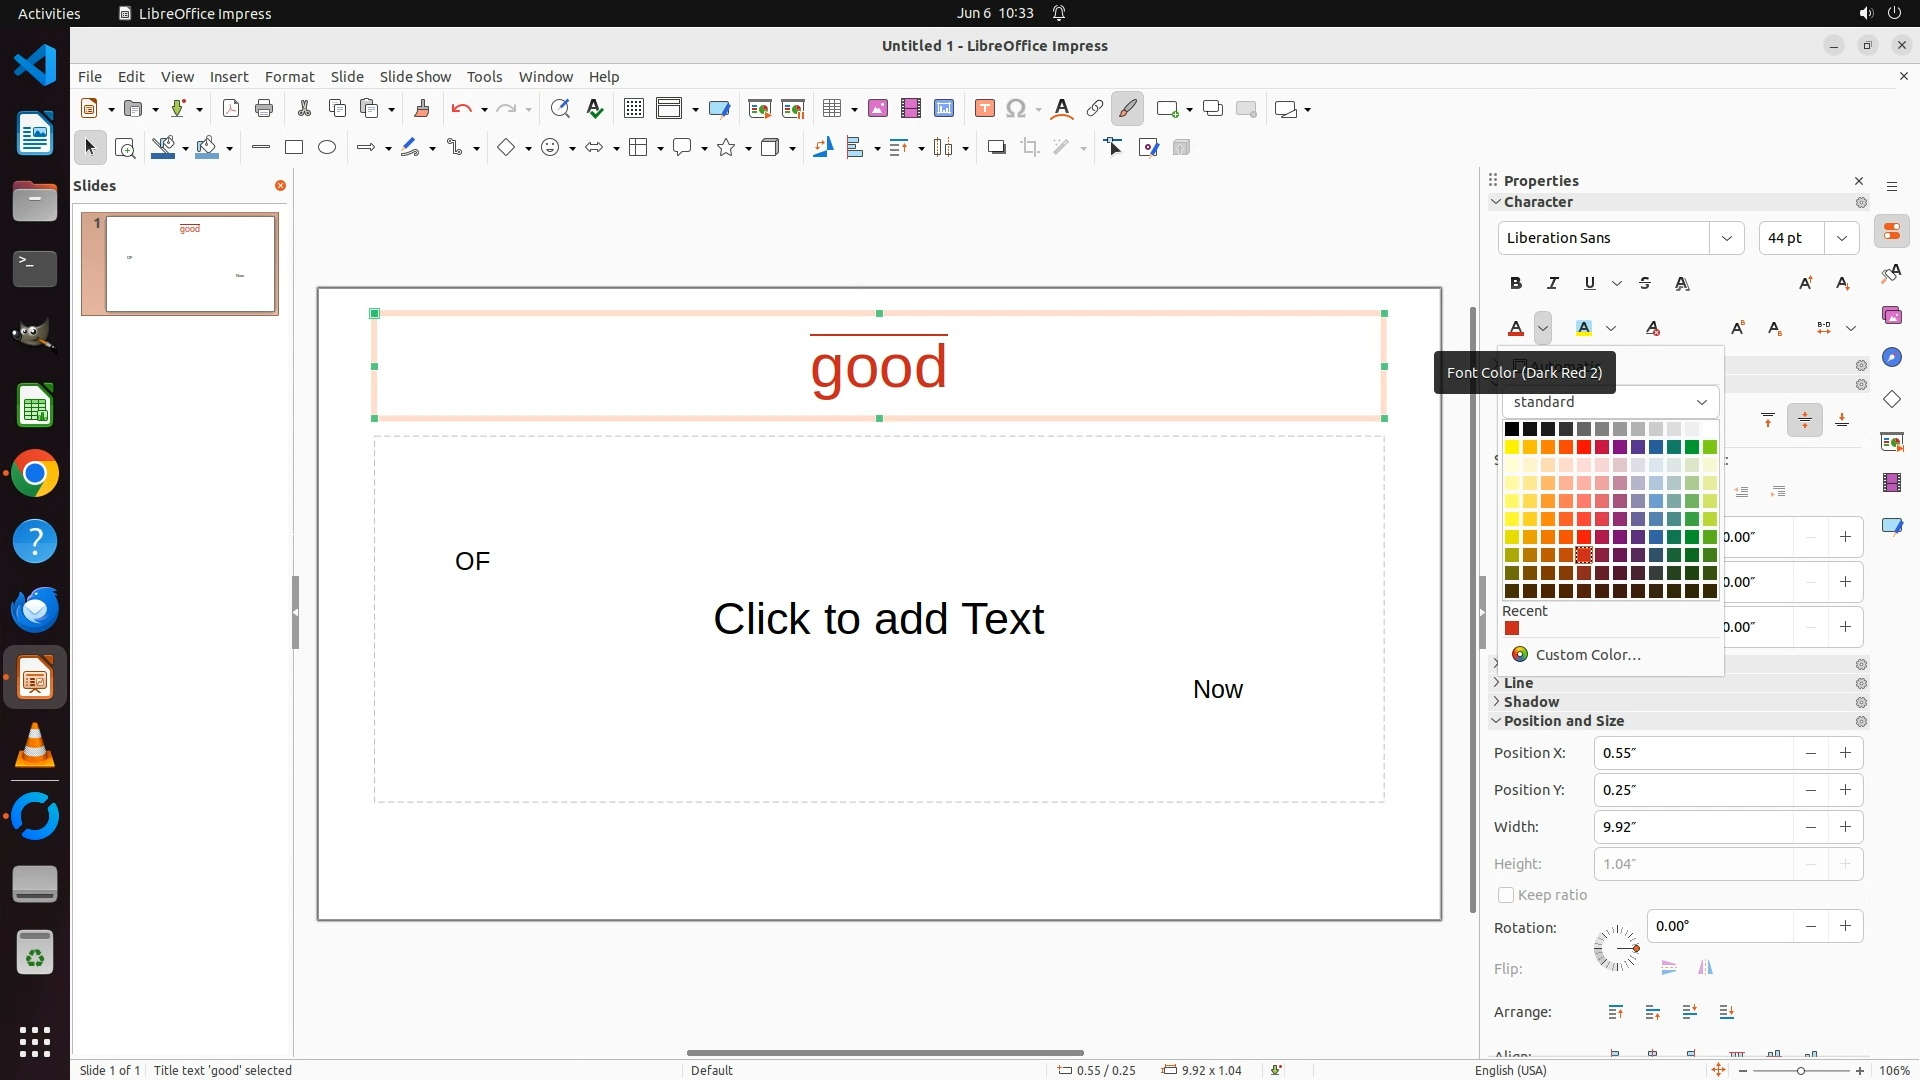Select the Ellipse drawing tool
1920x1080 pixels.
pos(327,148)
